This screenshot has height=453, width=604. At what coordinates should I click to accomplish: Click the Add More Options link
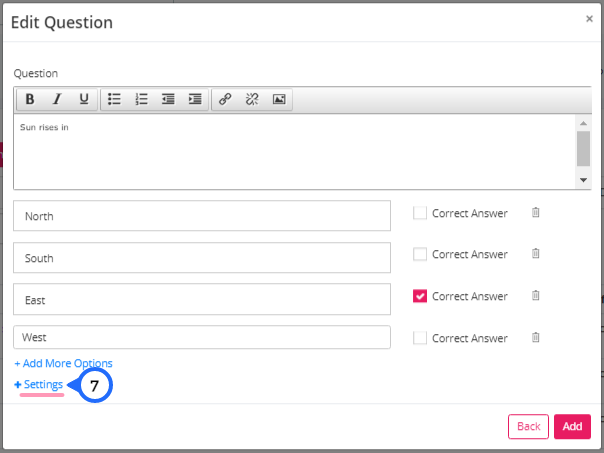click(x=64, y=363)
